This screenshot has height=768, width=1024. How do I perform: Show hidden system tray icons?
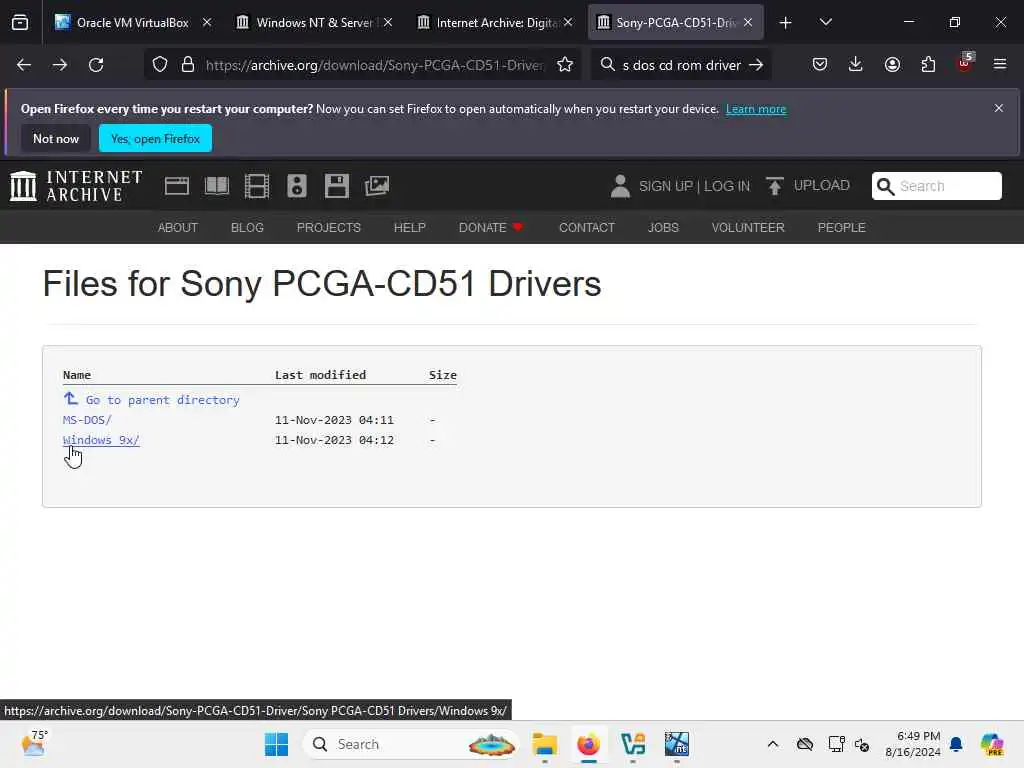coord(773,744)
